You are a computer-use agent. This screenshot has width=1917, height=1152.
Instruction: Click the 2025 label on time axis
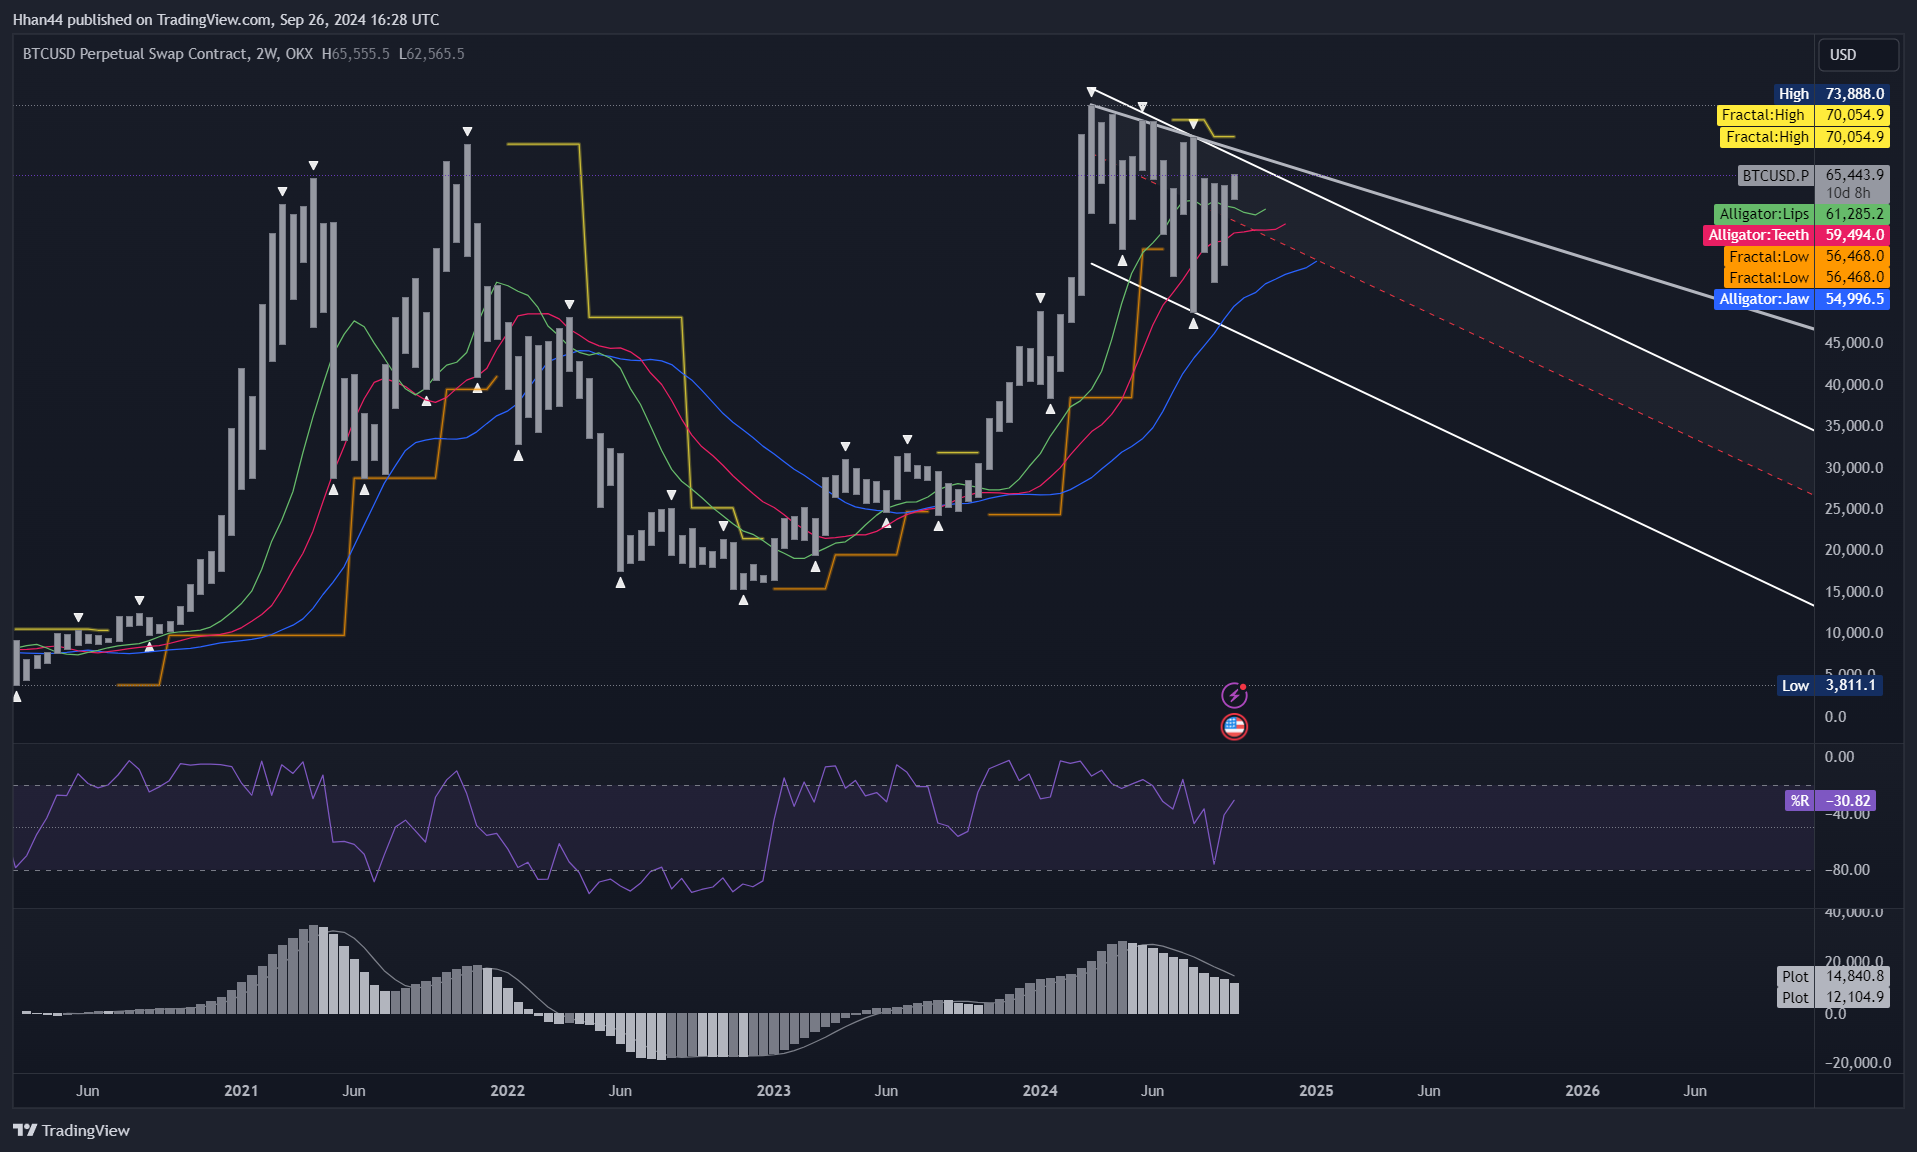click(x=1316, y=1091)
